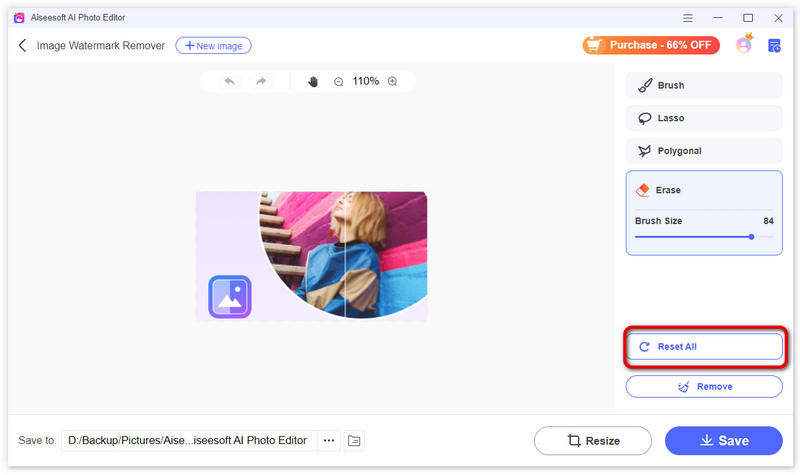Minimize the Aiseesoft window
Image resolution: width=800 pixels, height=475 pixels.
(718, 18)
